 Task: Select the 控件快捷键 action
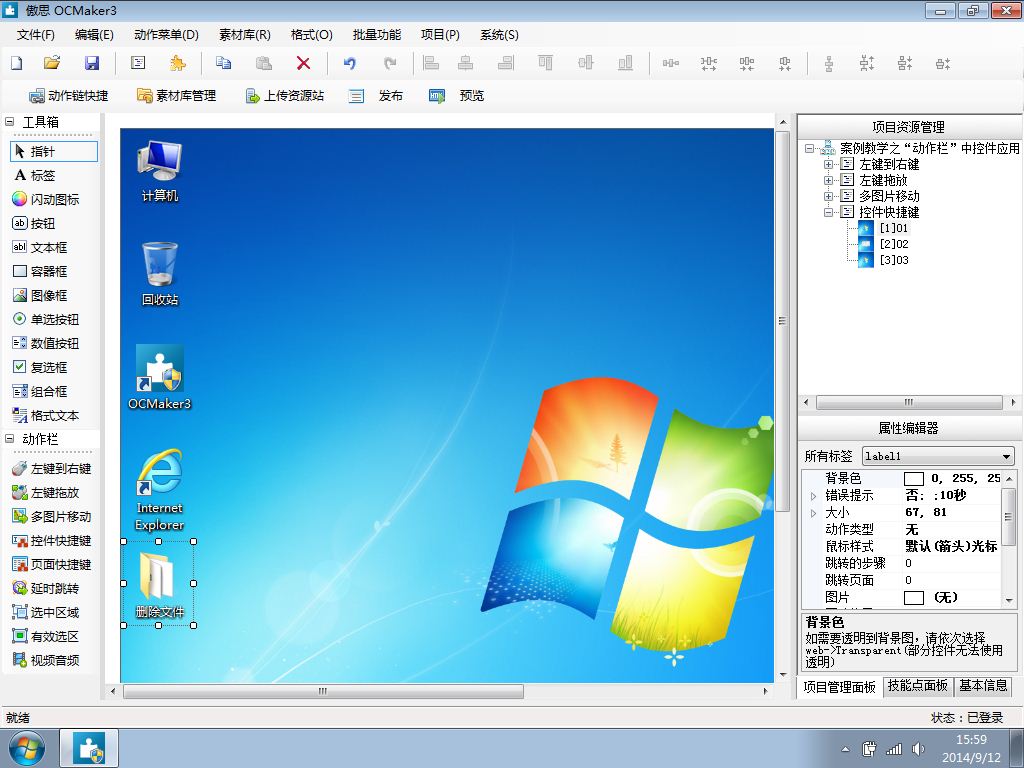54,541
